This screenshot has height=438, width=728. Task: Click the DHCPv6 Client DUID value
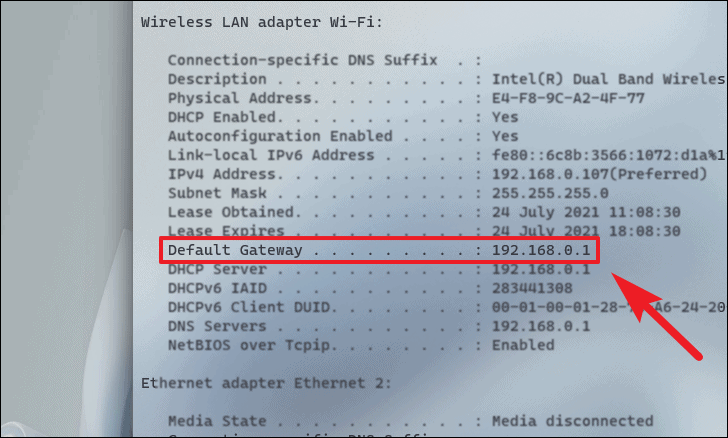pos(609,307)
